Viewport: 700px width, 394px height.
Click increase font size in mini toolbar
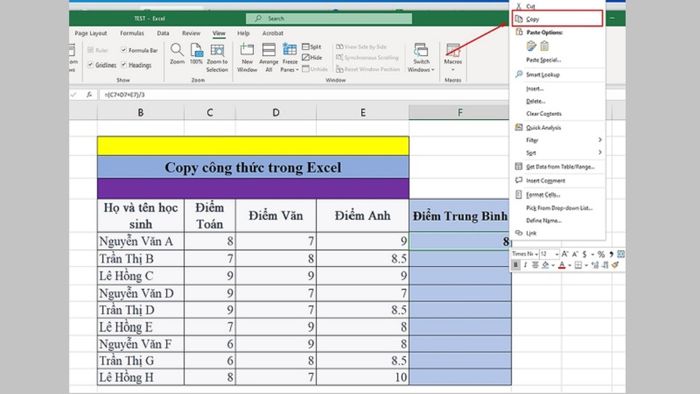point(565,254)
